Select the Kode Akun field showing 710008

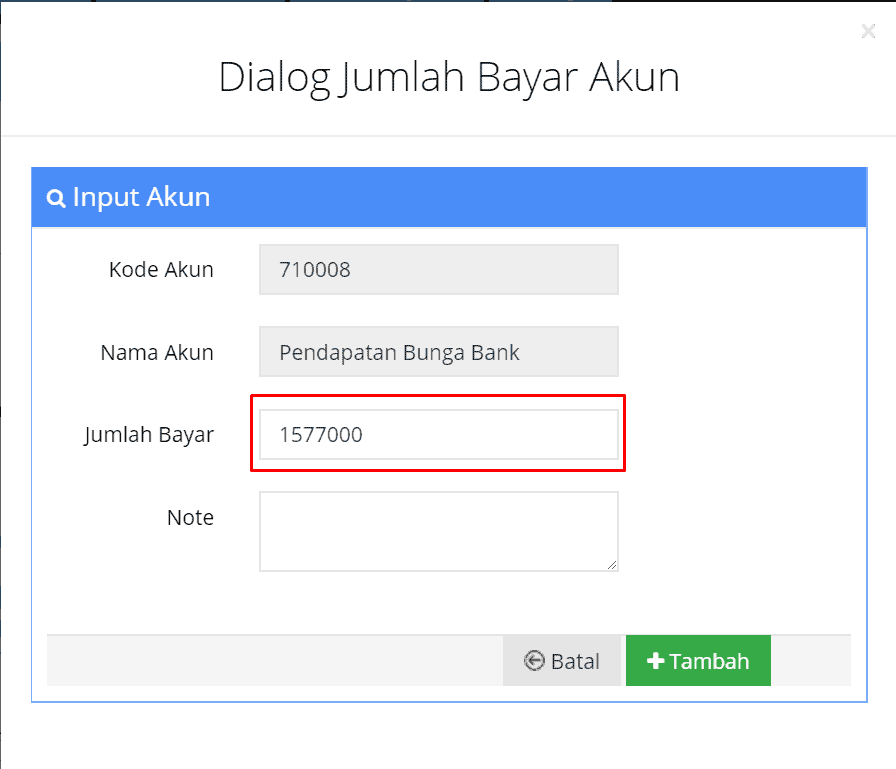pyautogui.click(x=439, y=270)
